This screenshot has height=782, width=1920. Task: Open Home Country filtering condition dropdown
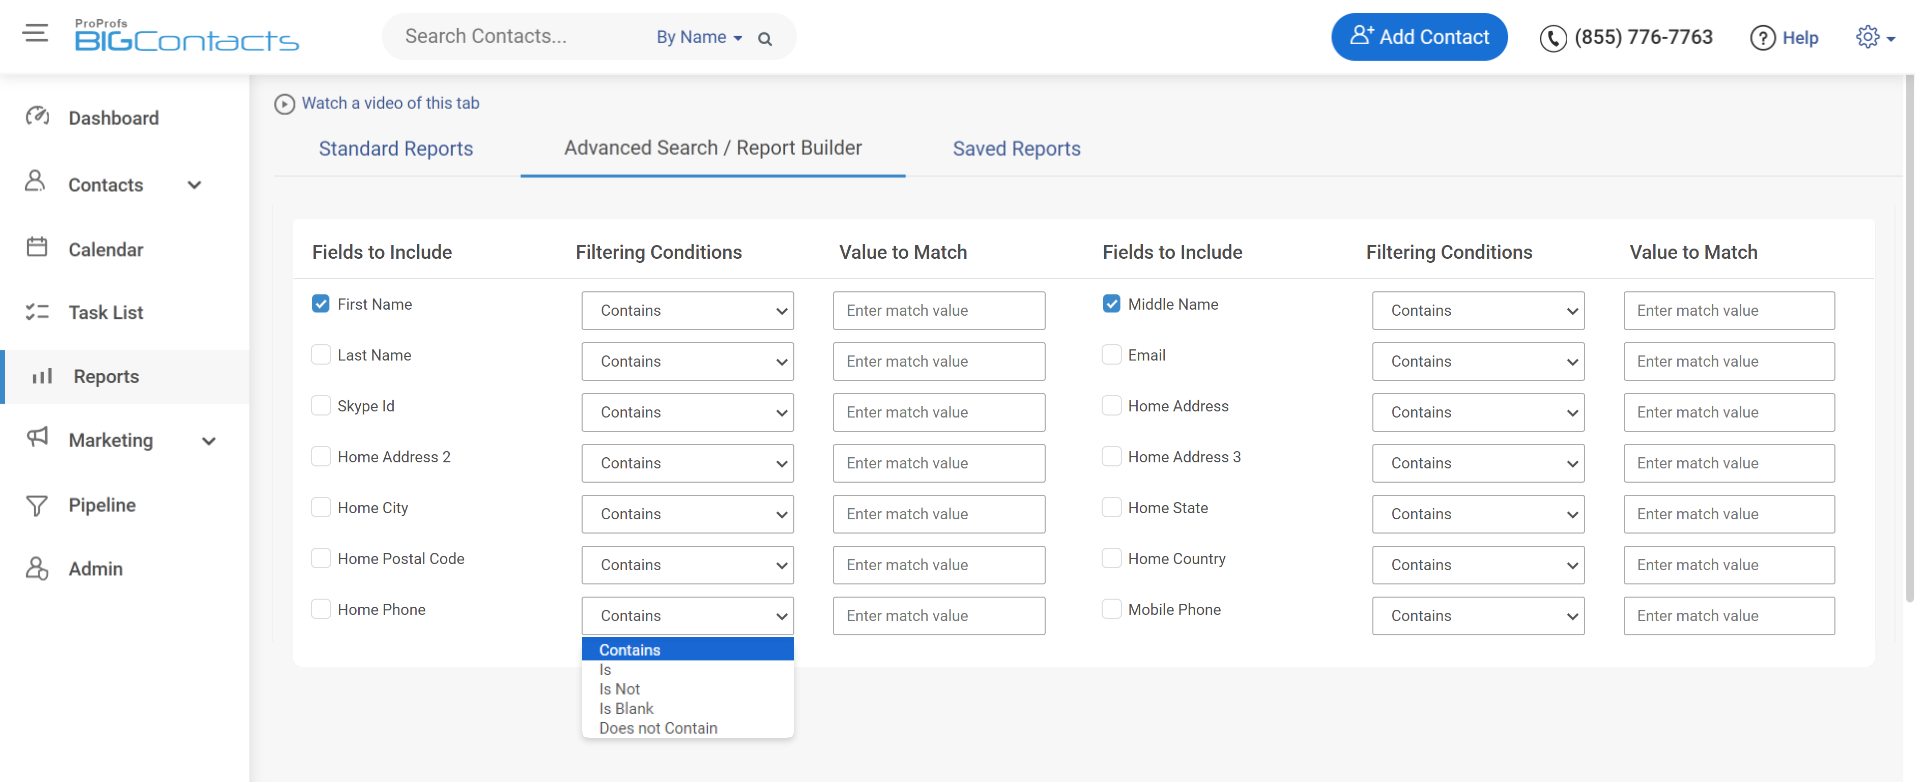(1478, 565)
